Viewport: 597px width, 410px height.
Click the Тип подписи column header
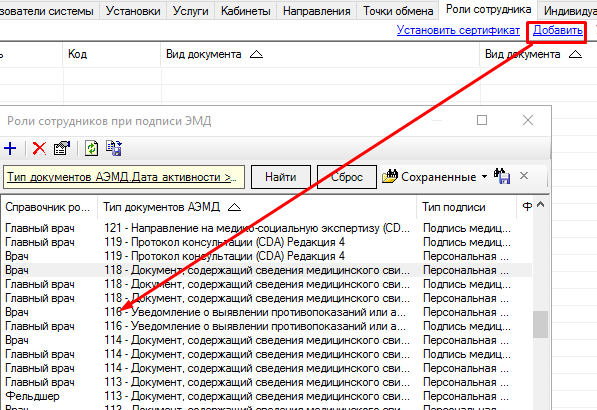[x=466, y=207]
